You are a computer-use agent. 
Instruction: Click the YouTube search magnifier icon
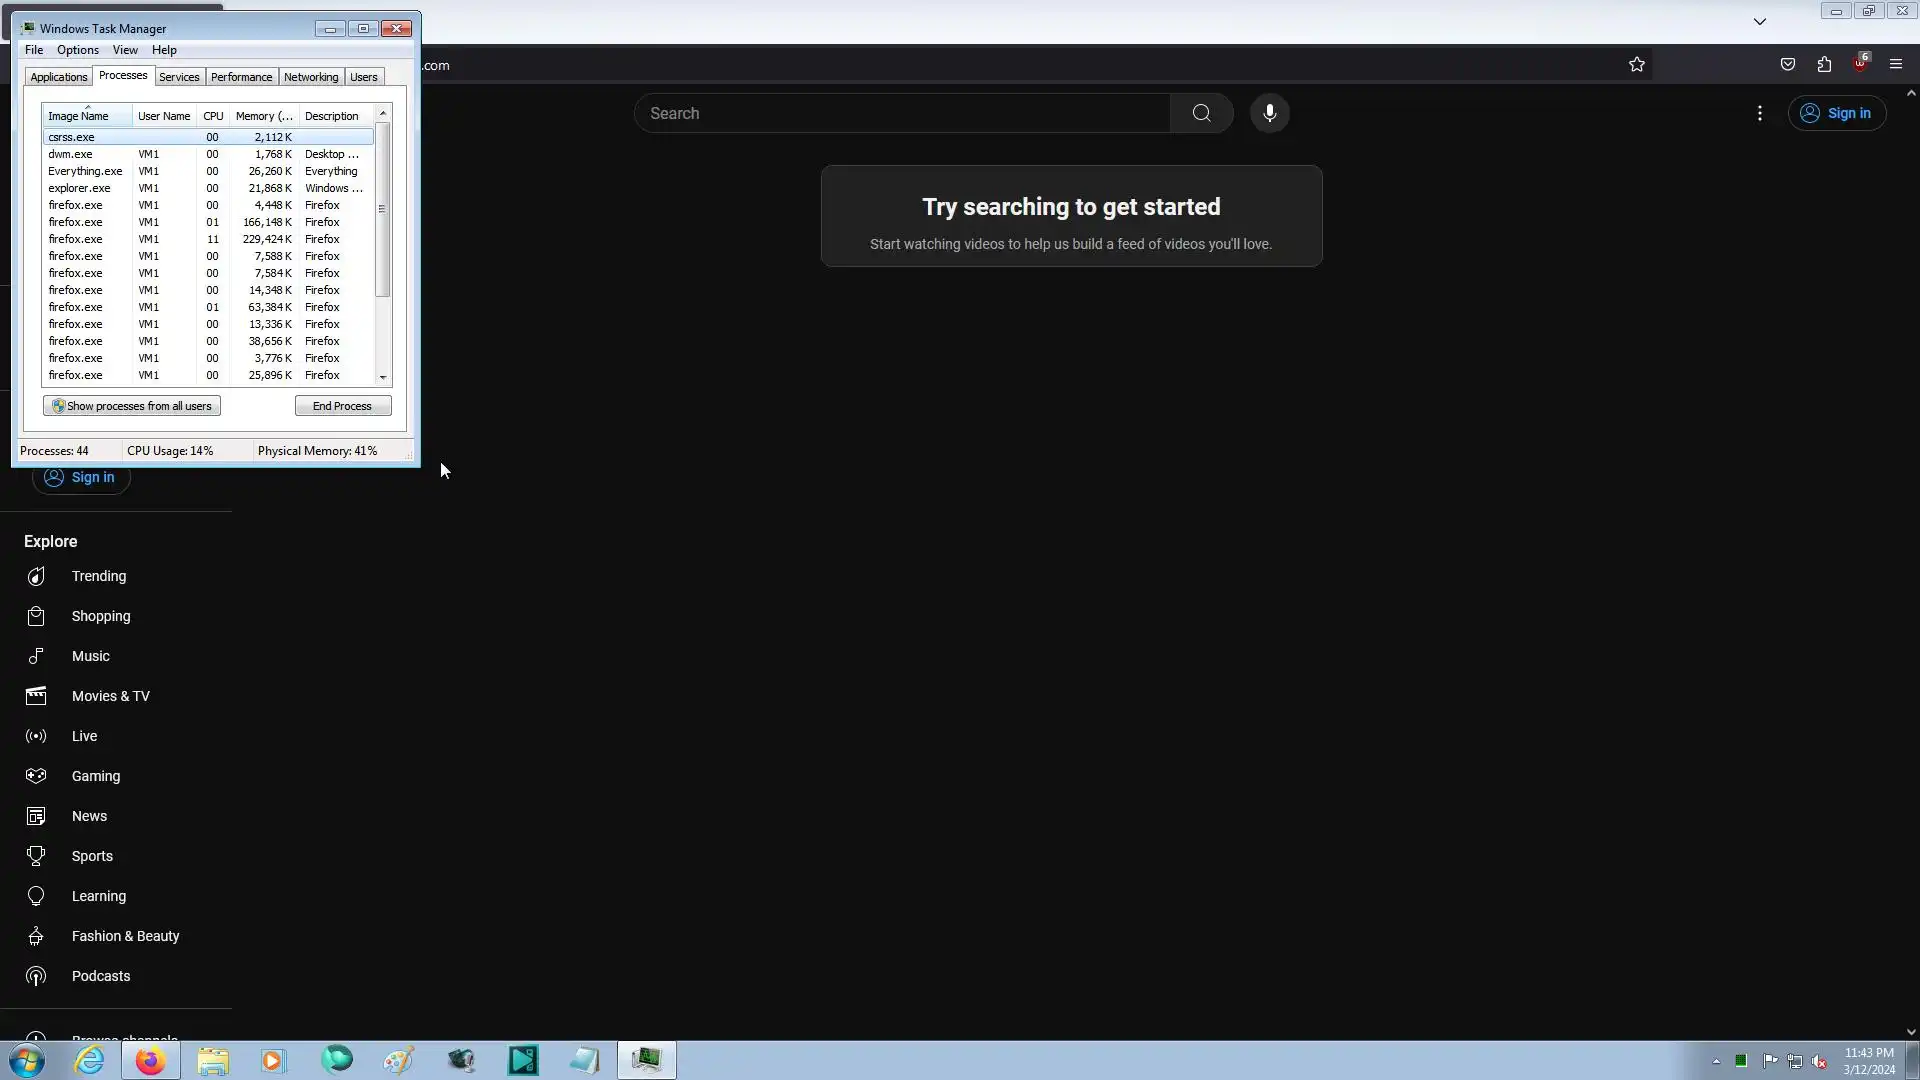(x=1201, y=113)
